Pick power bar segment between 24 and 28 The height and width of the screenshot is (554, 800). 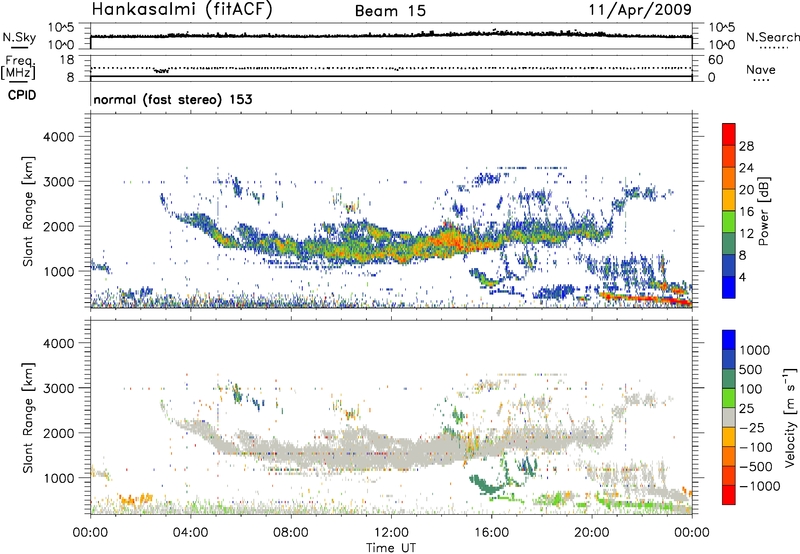[x=729, y=156]
